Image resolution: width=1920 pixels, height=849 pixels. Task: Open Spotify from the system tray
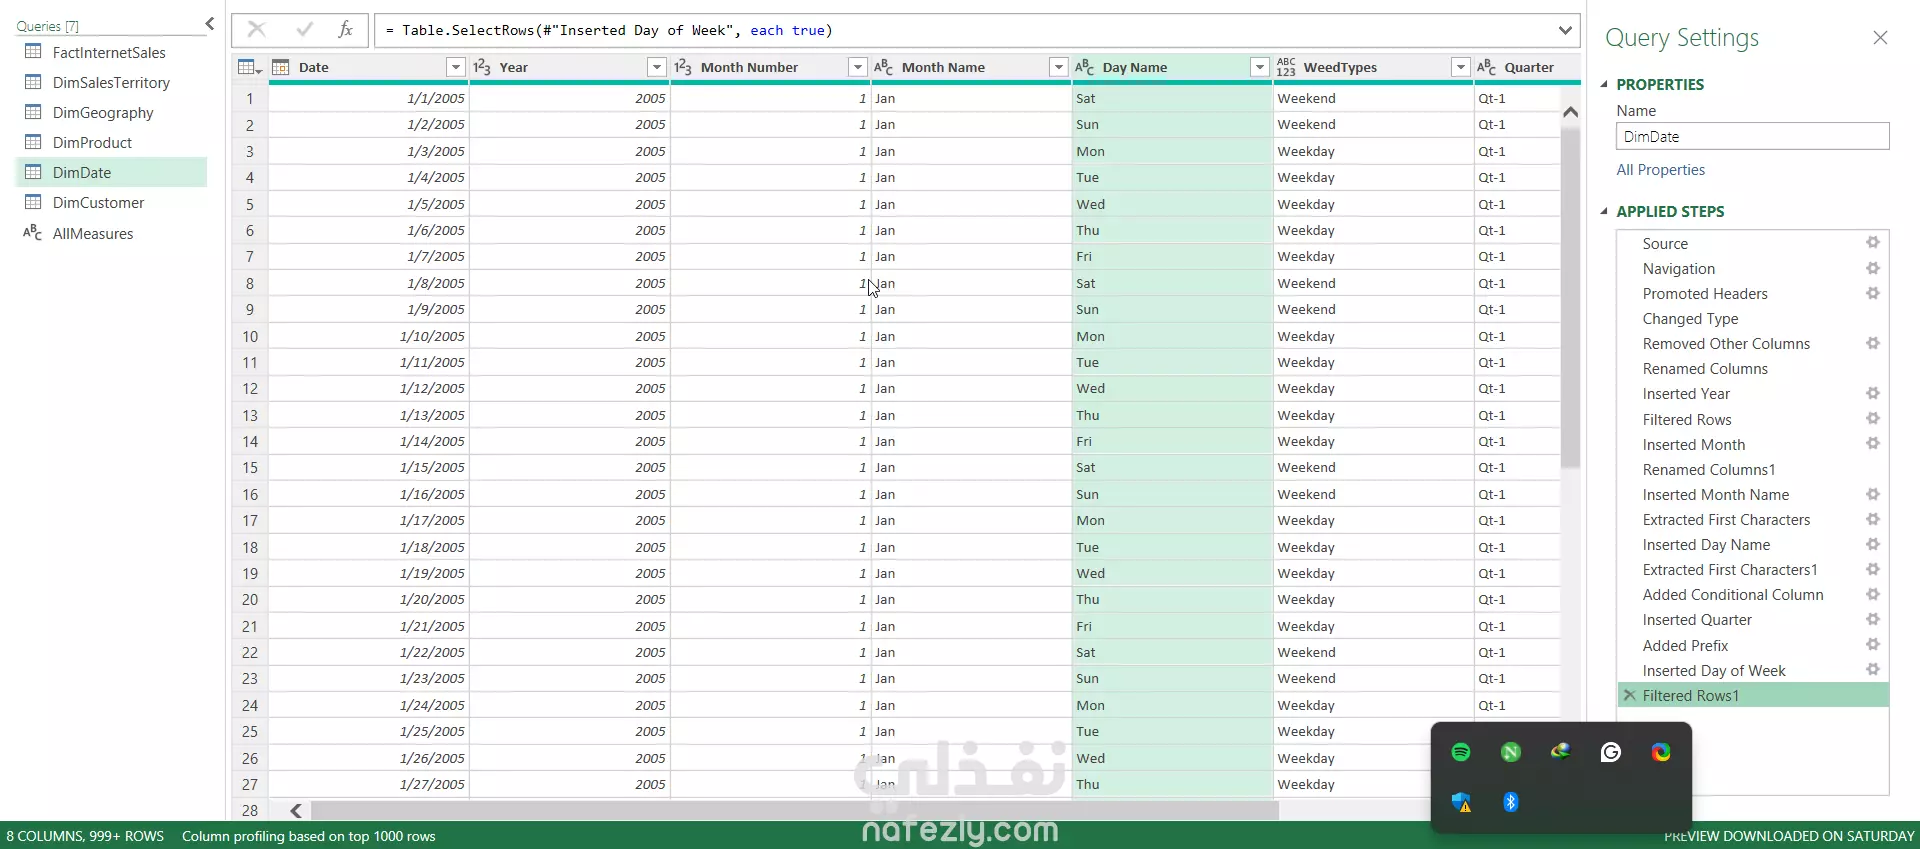click(1461, 752)
